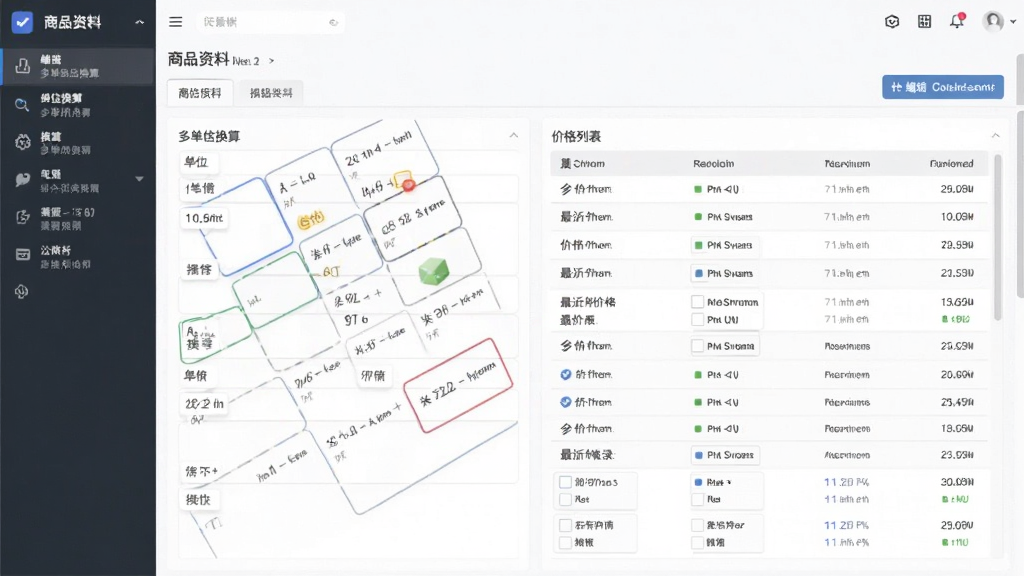The image size is (1024, 576).
Task: Click the breadcrumb chevron after the page title
Action: pos(272,61)
